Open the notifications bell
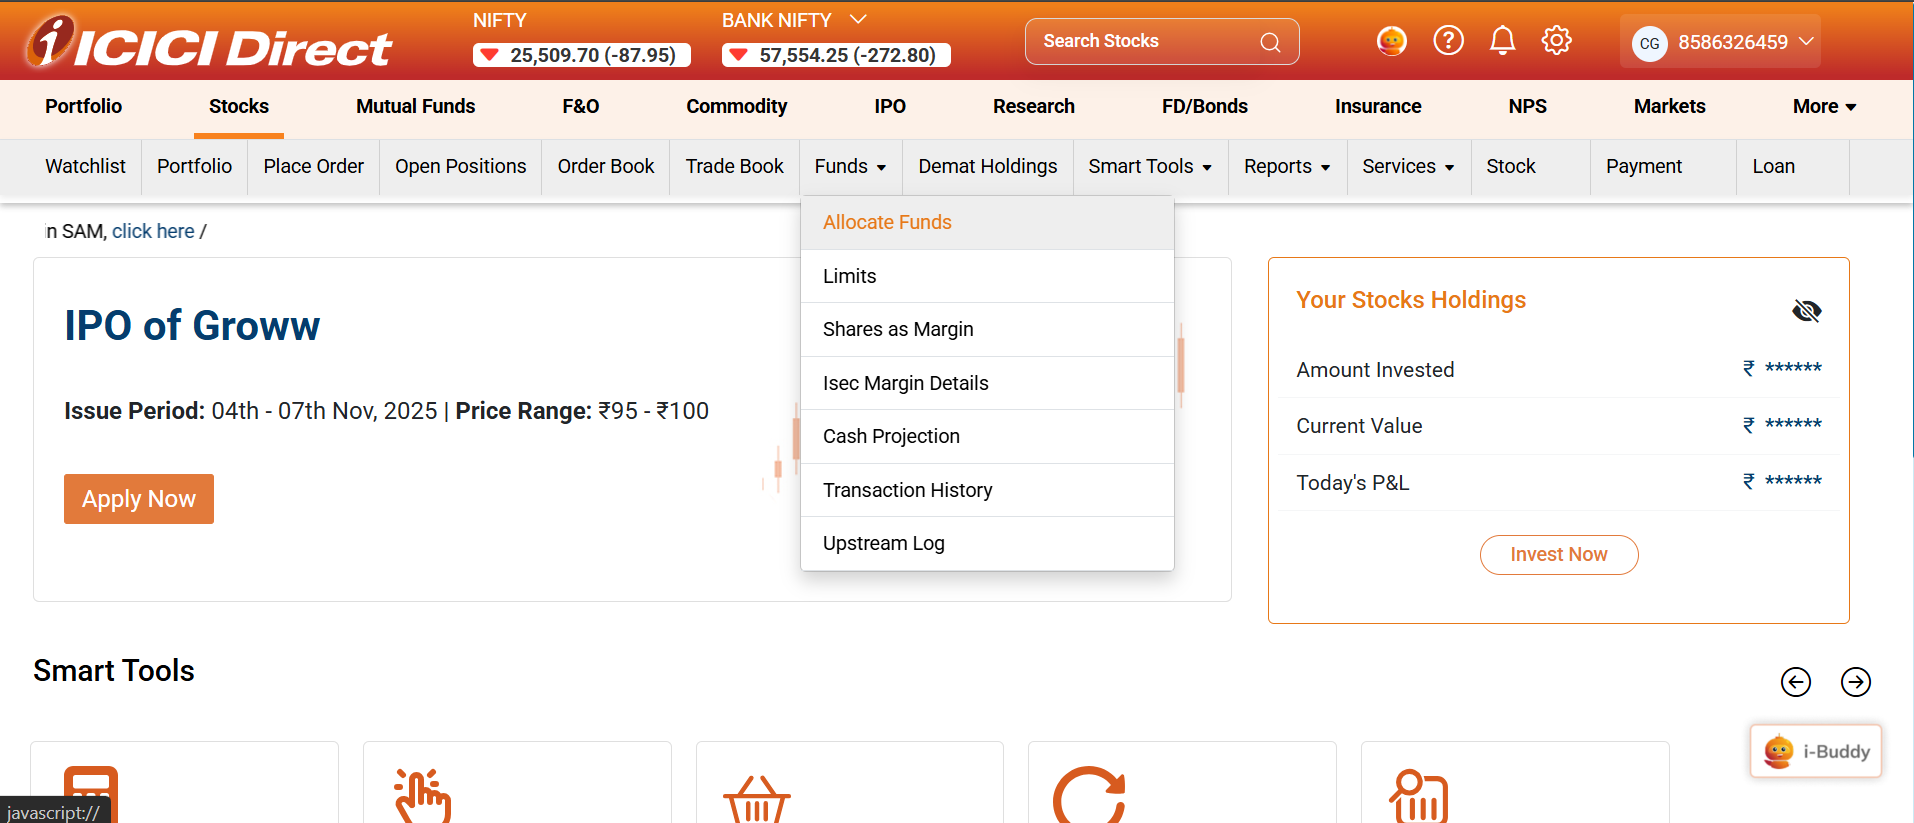The height and width of the screenshot is (823, 1914). pos(1502,41)
